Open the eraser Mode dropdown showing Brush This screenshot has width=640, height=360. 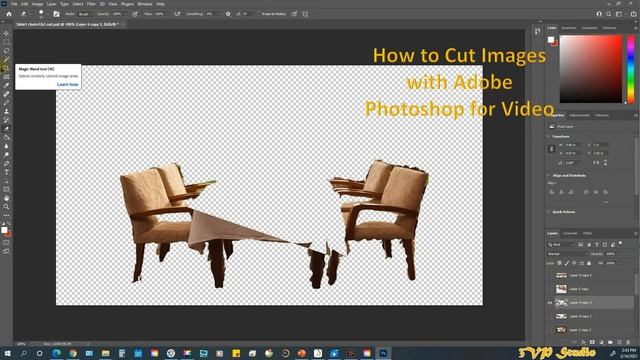point(84,14)
